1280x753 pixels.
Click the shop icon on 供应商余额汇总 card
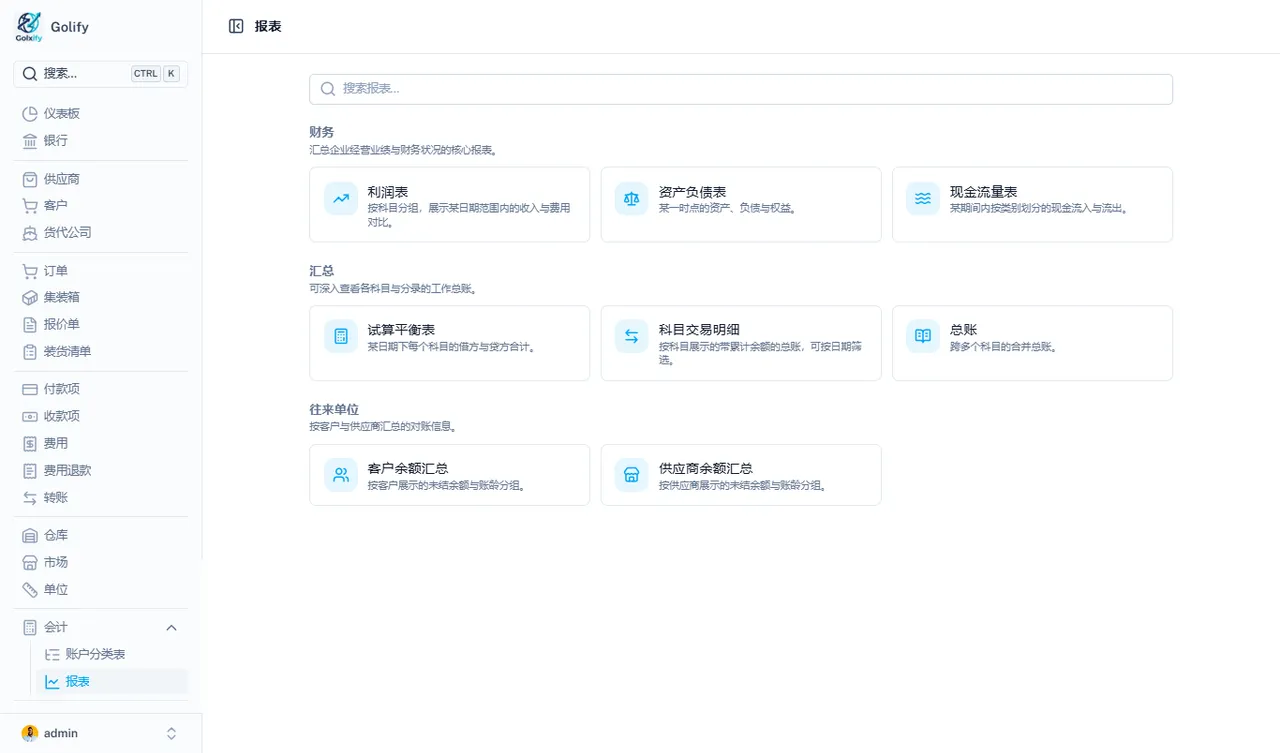[x=632, y=475]
